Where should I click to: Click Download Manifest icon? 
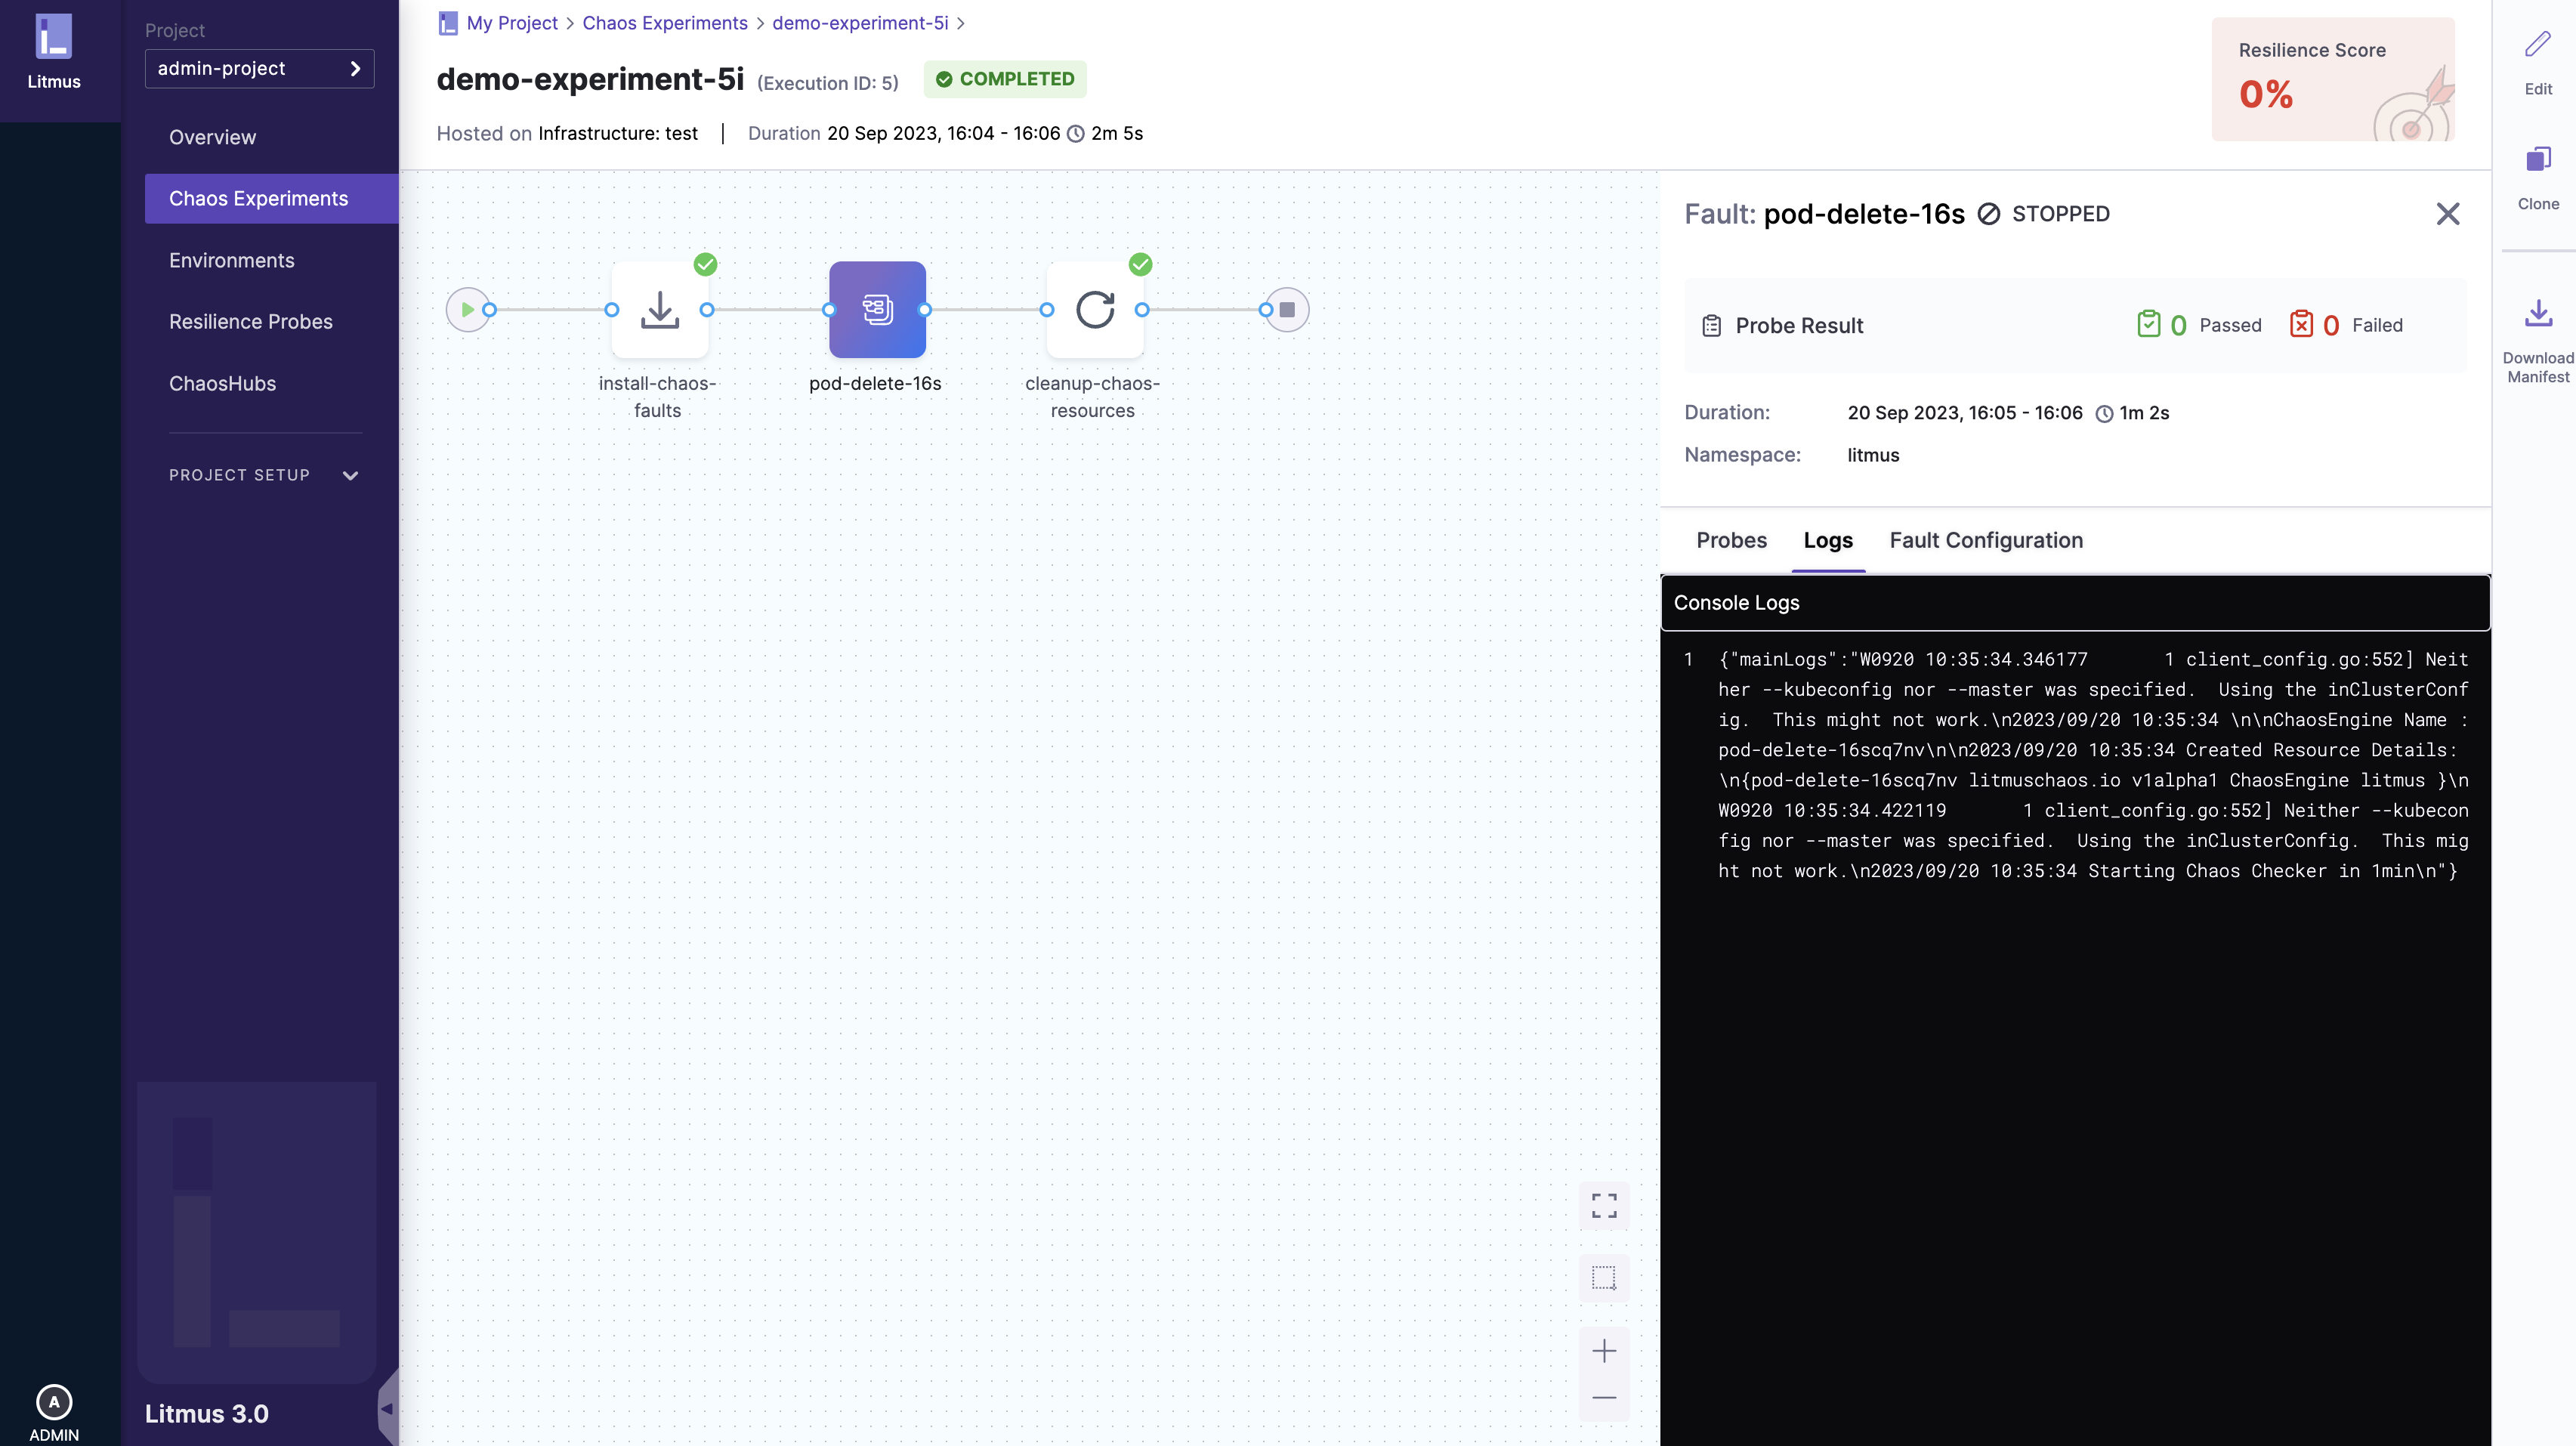(2537, 314)
